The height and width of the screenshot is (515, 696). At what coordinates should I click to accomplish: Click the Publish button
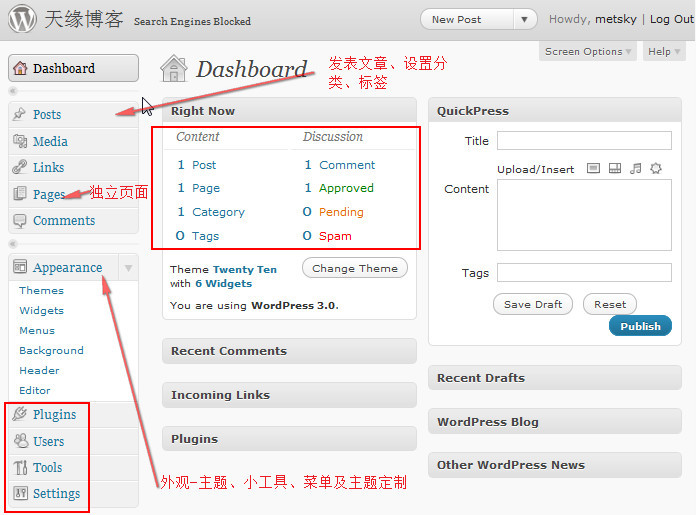[640, 326]
